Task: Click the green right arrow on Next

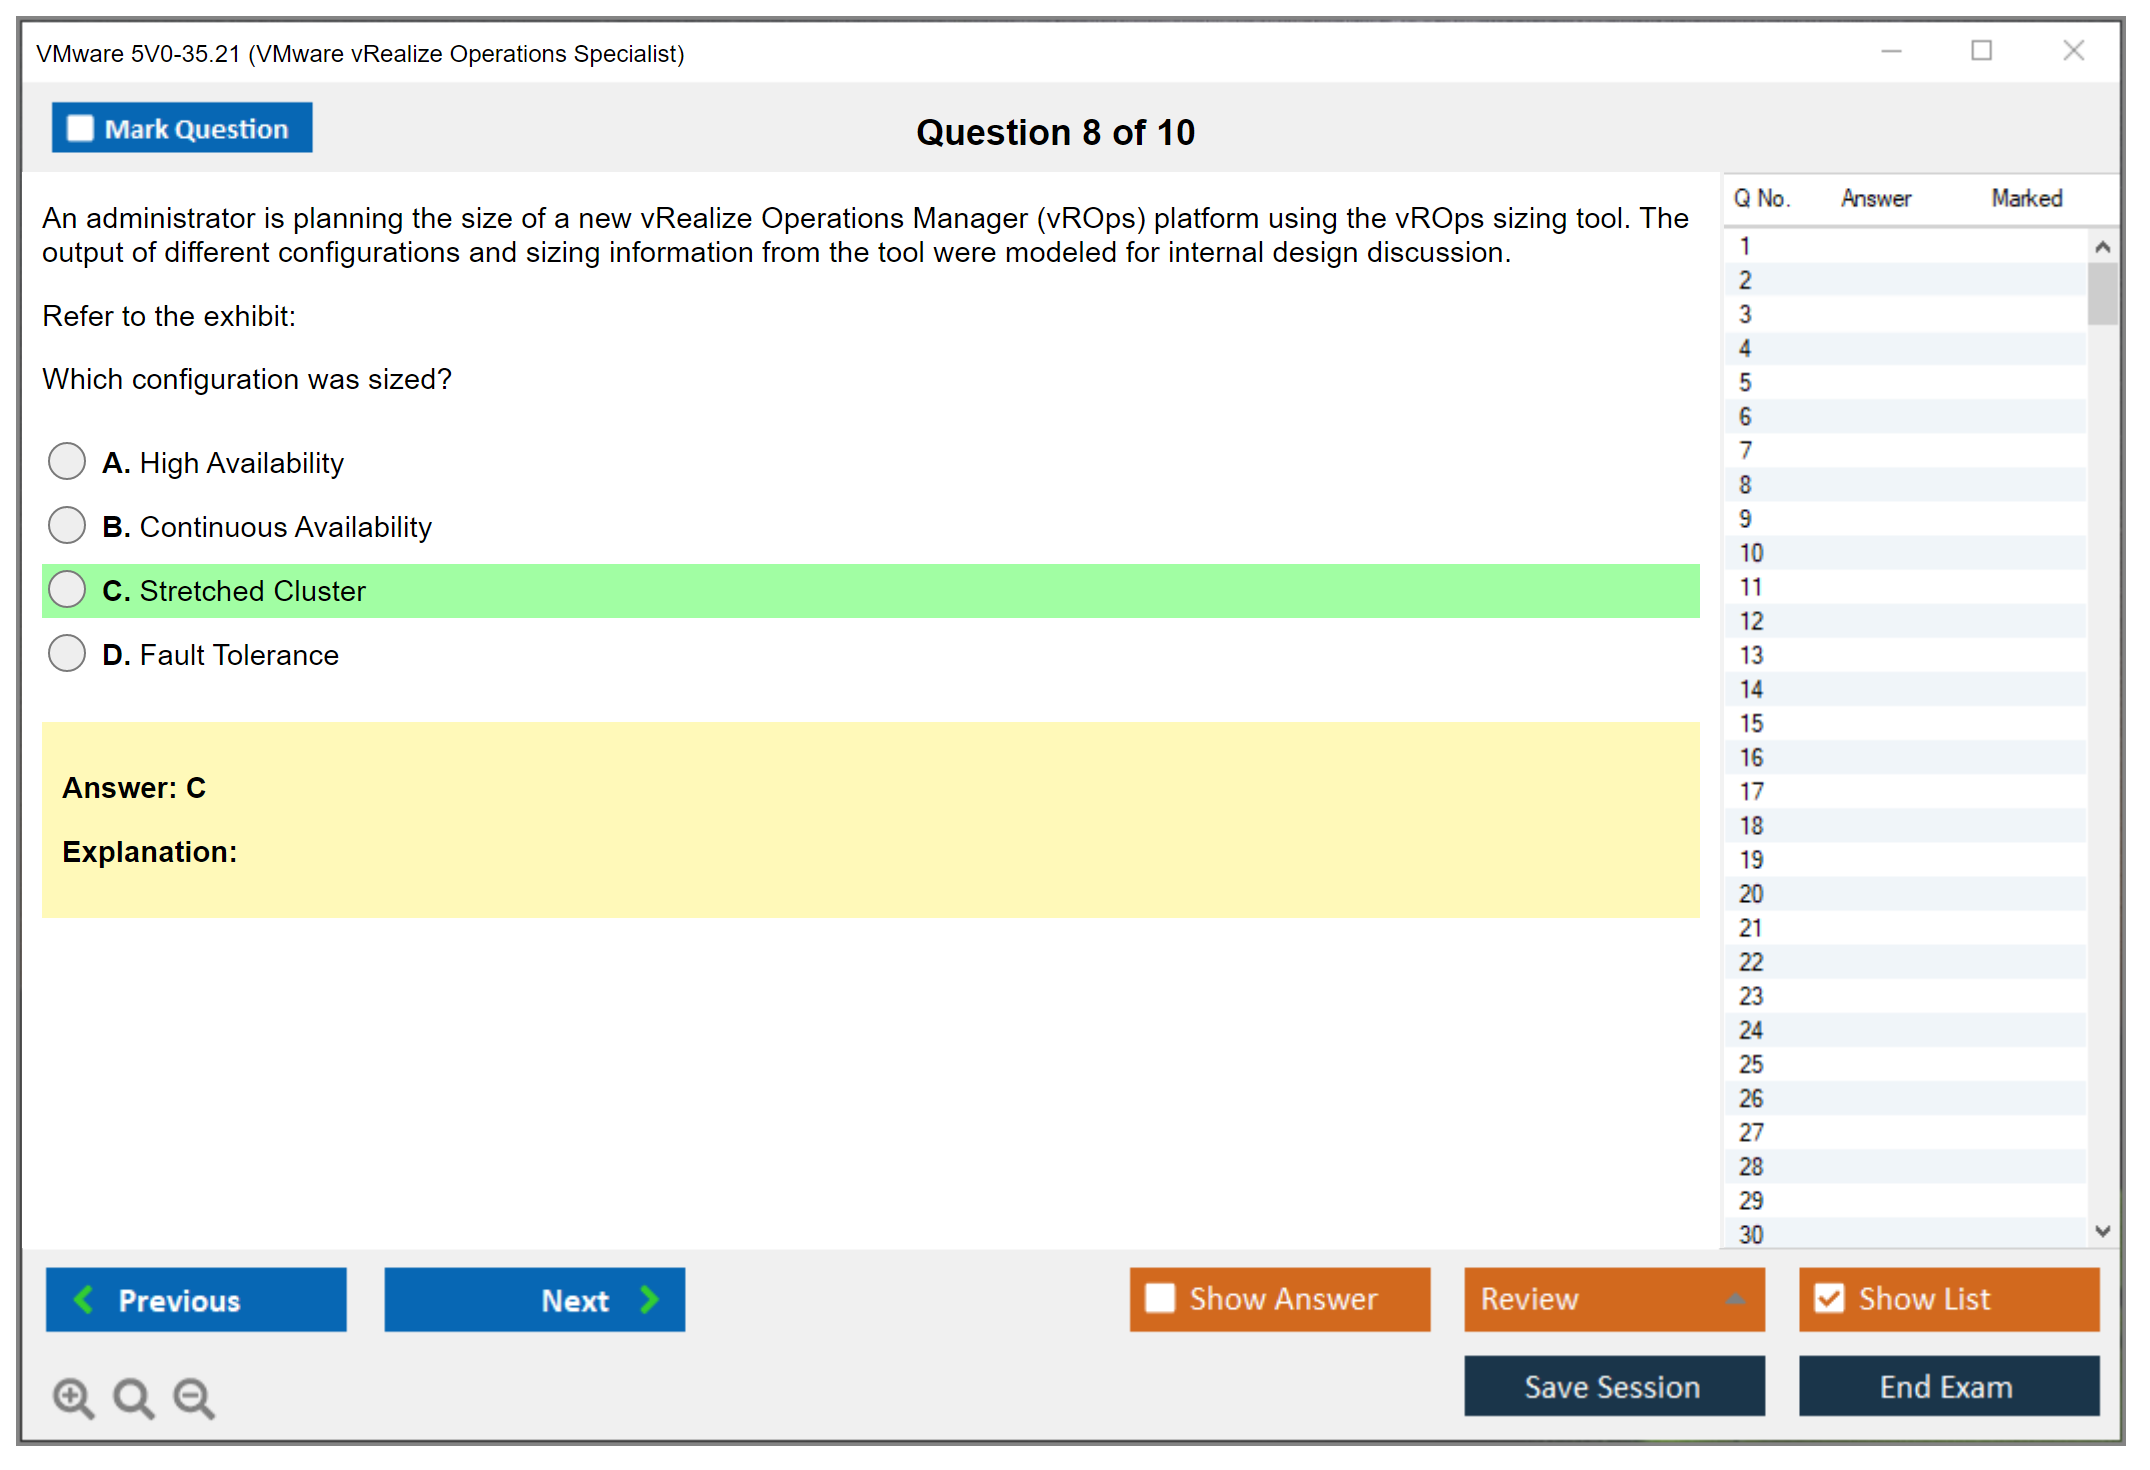Action: [649, 1299]
